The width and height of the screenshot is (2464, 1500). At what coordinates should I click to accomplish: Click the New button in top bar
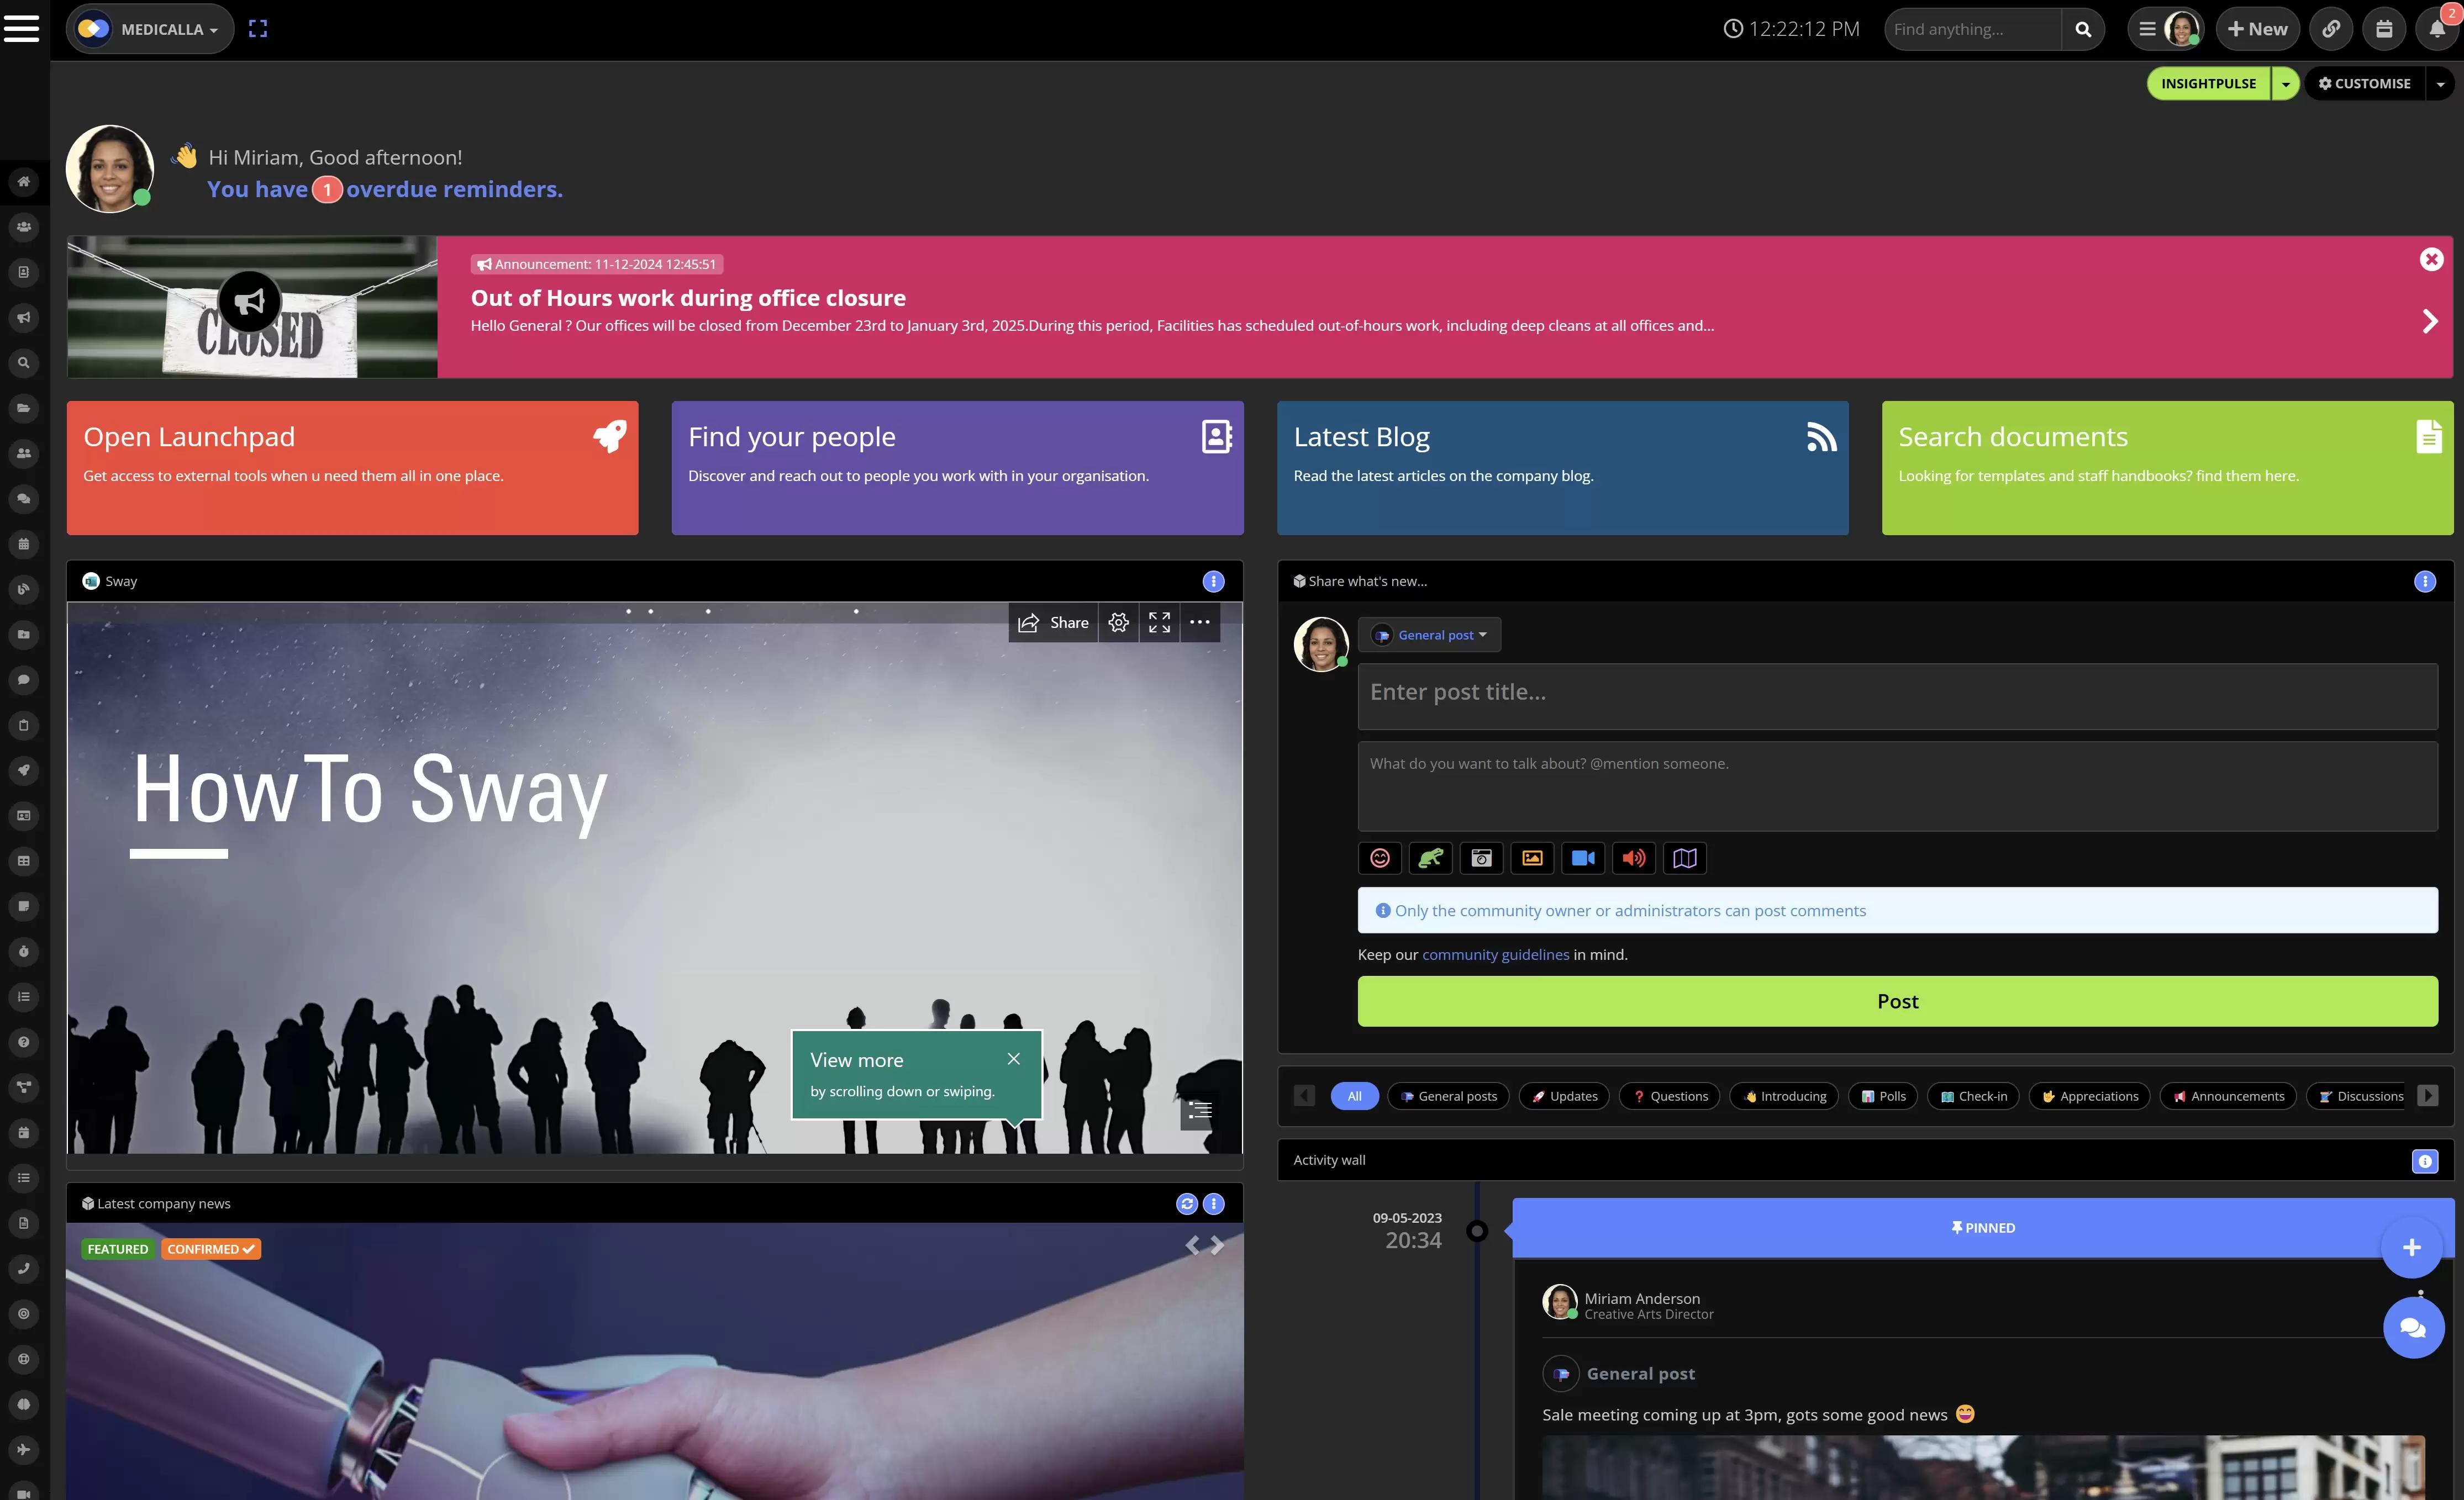[2258, 29]
